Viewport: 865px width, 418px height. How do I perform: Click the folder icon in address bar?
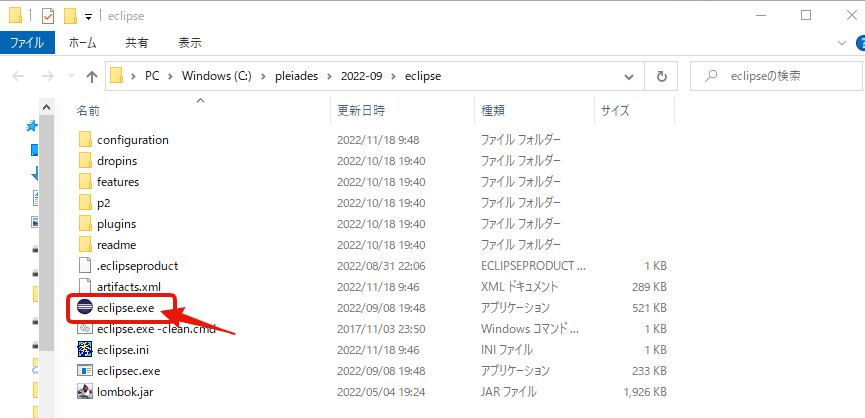pos(116,76)
